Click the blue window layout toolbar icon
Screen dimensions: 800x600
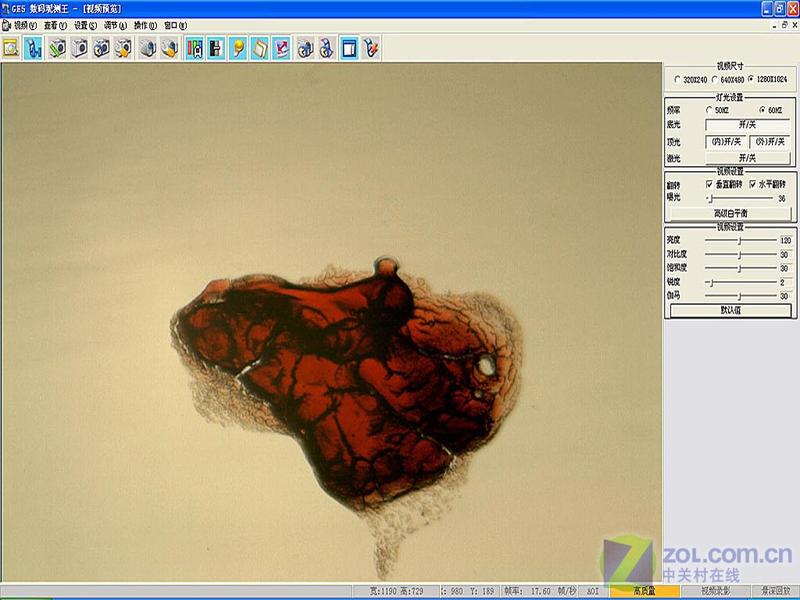(349, 48)
